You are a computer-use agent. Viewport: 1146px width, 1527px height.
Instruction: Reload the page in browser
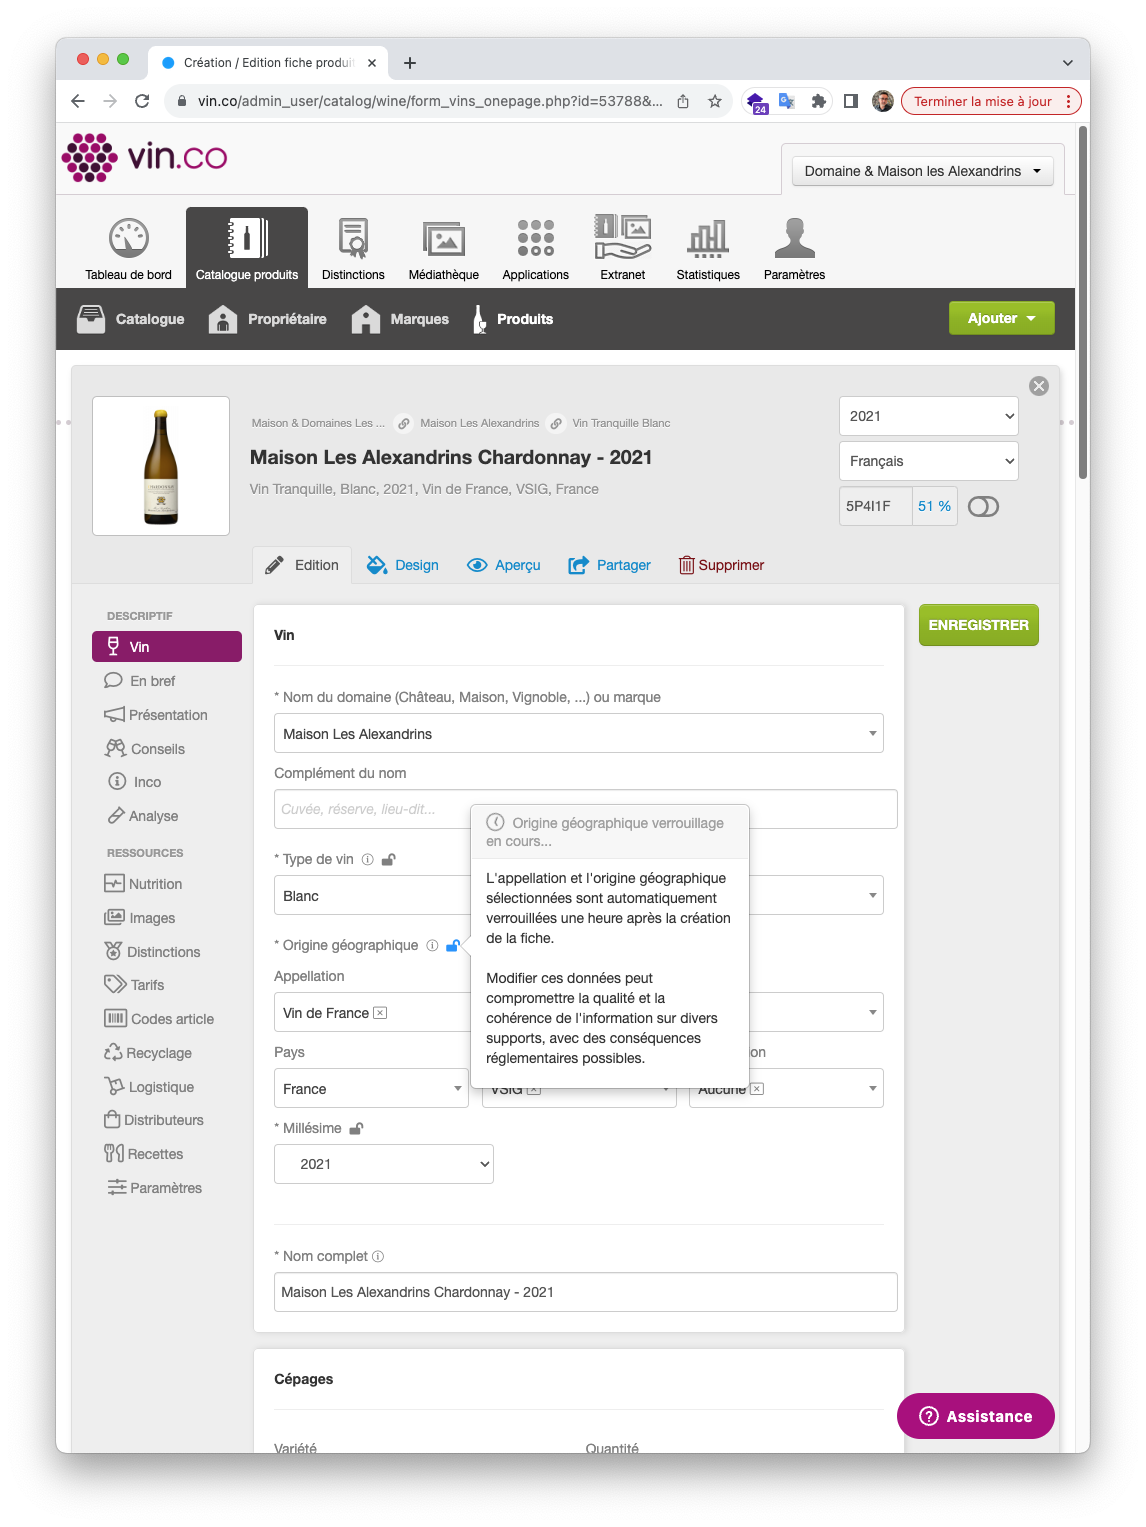[x=142, y=101]
